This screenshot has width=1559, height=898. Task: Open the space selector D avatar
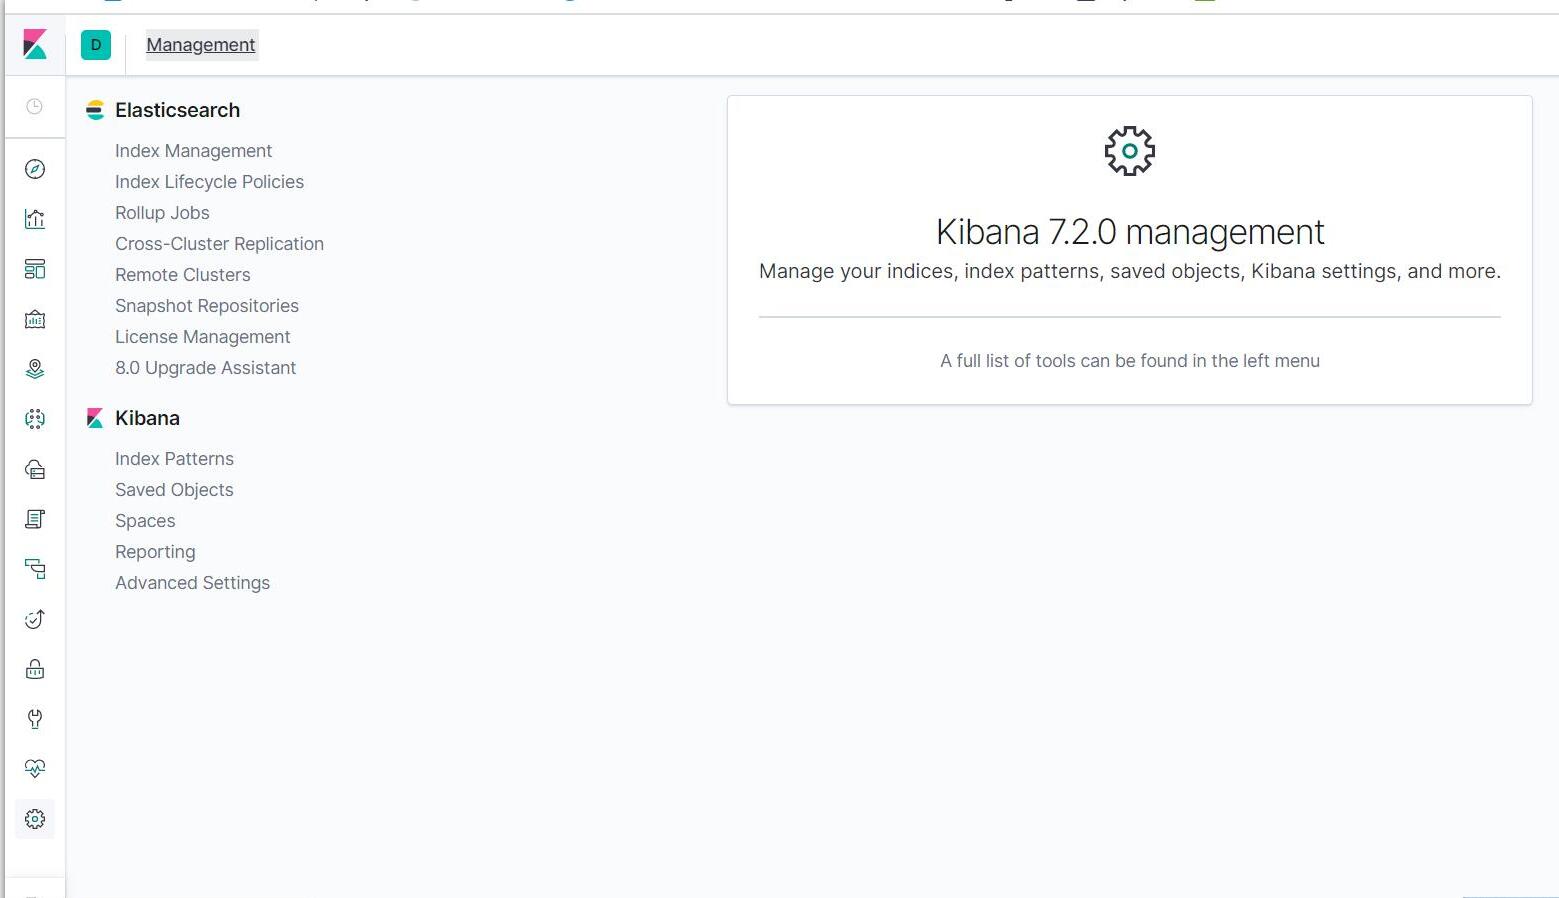point(96,45)
